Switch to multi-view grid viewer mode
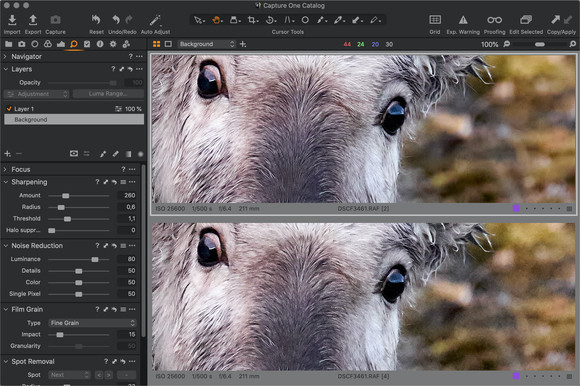The height and width of the screenshot is (386, 580). 156,44
